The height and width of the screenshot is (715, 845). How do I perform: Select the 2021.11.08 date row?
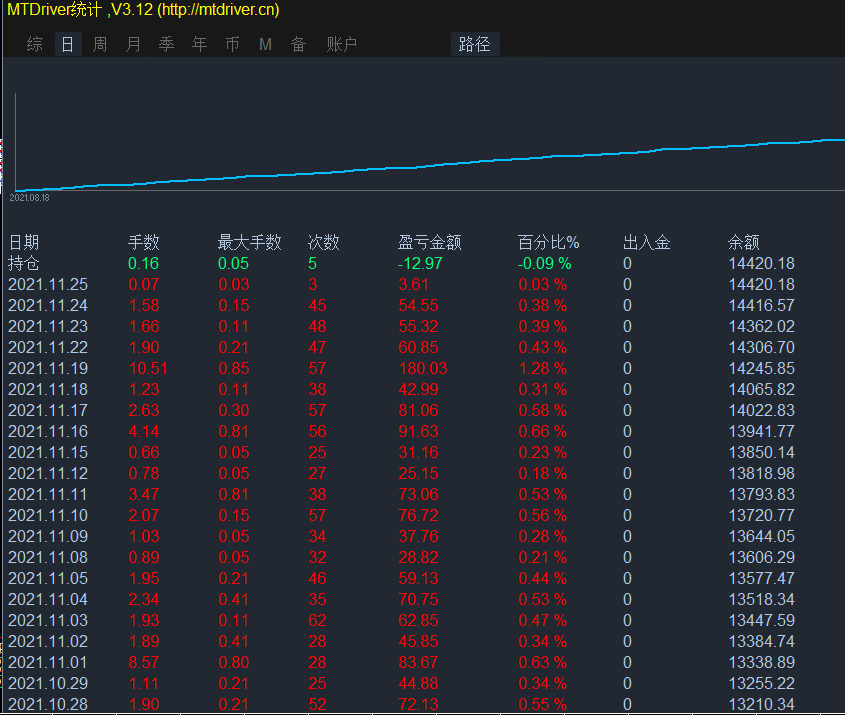click(x=48, y=558)
